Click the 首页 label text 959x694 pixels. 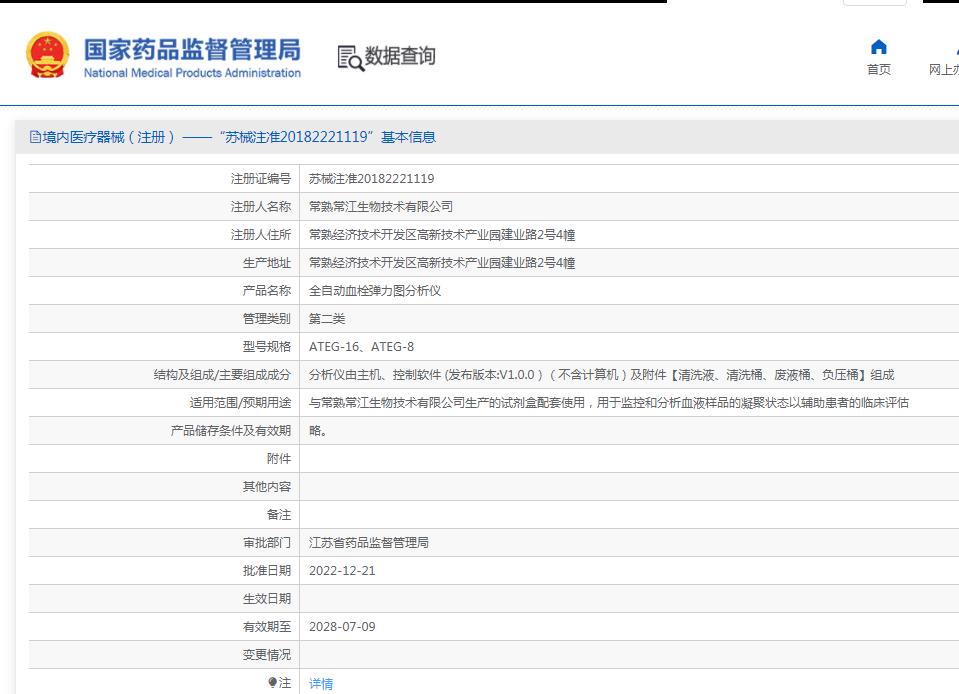[x=879, y=70]
